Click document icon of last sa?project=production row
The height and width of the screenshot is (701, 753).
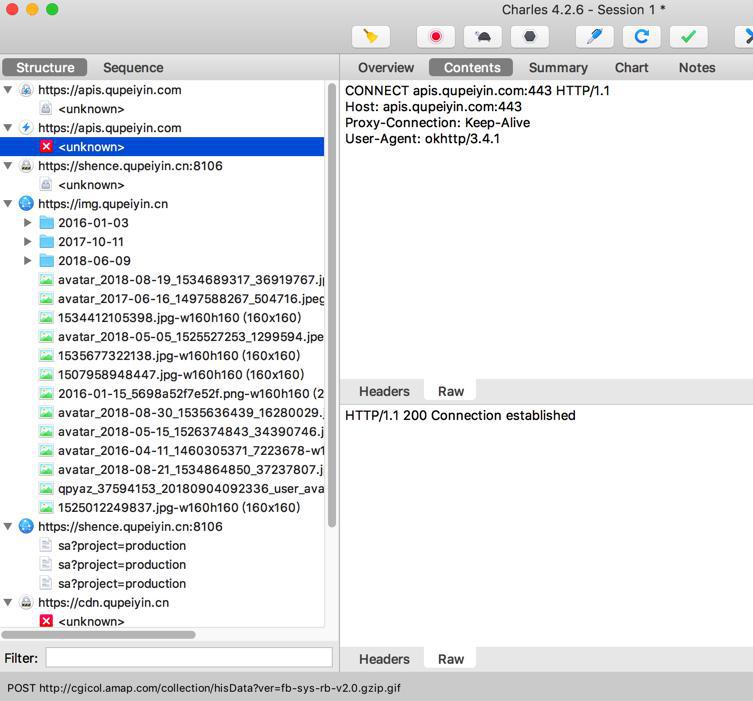click(46, 583)
